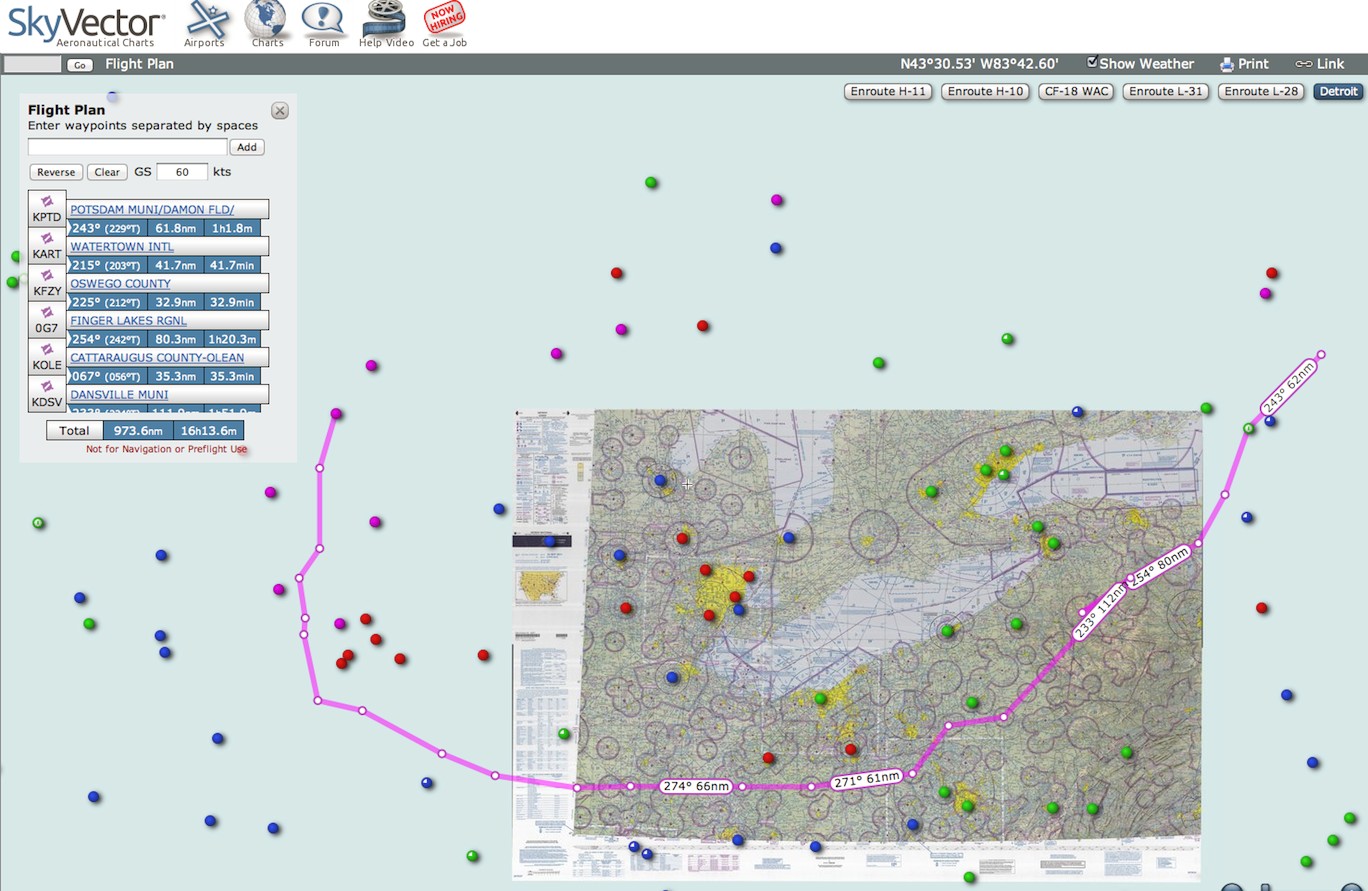Image resolution: width=1368 pixels, height=891 pixels.
Task: Open the Help Video icon
Action: coord(385,19)
